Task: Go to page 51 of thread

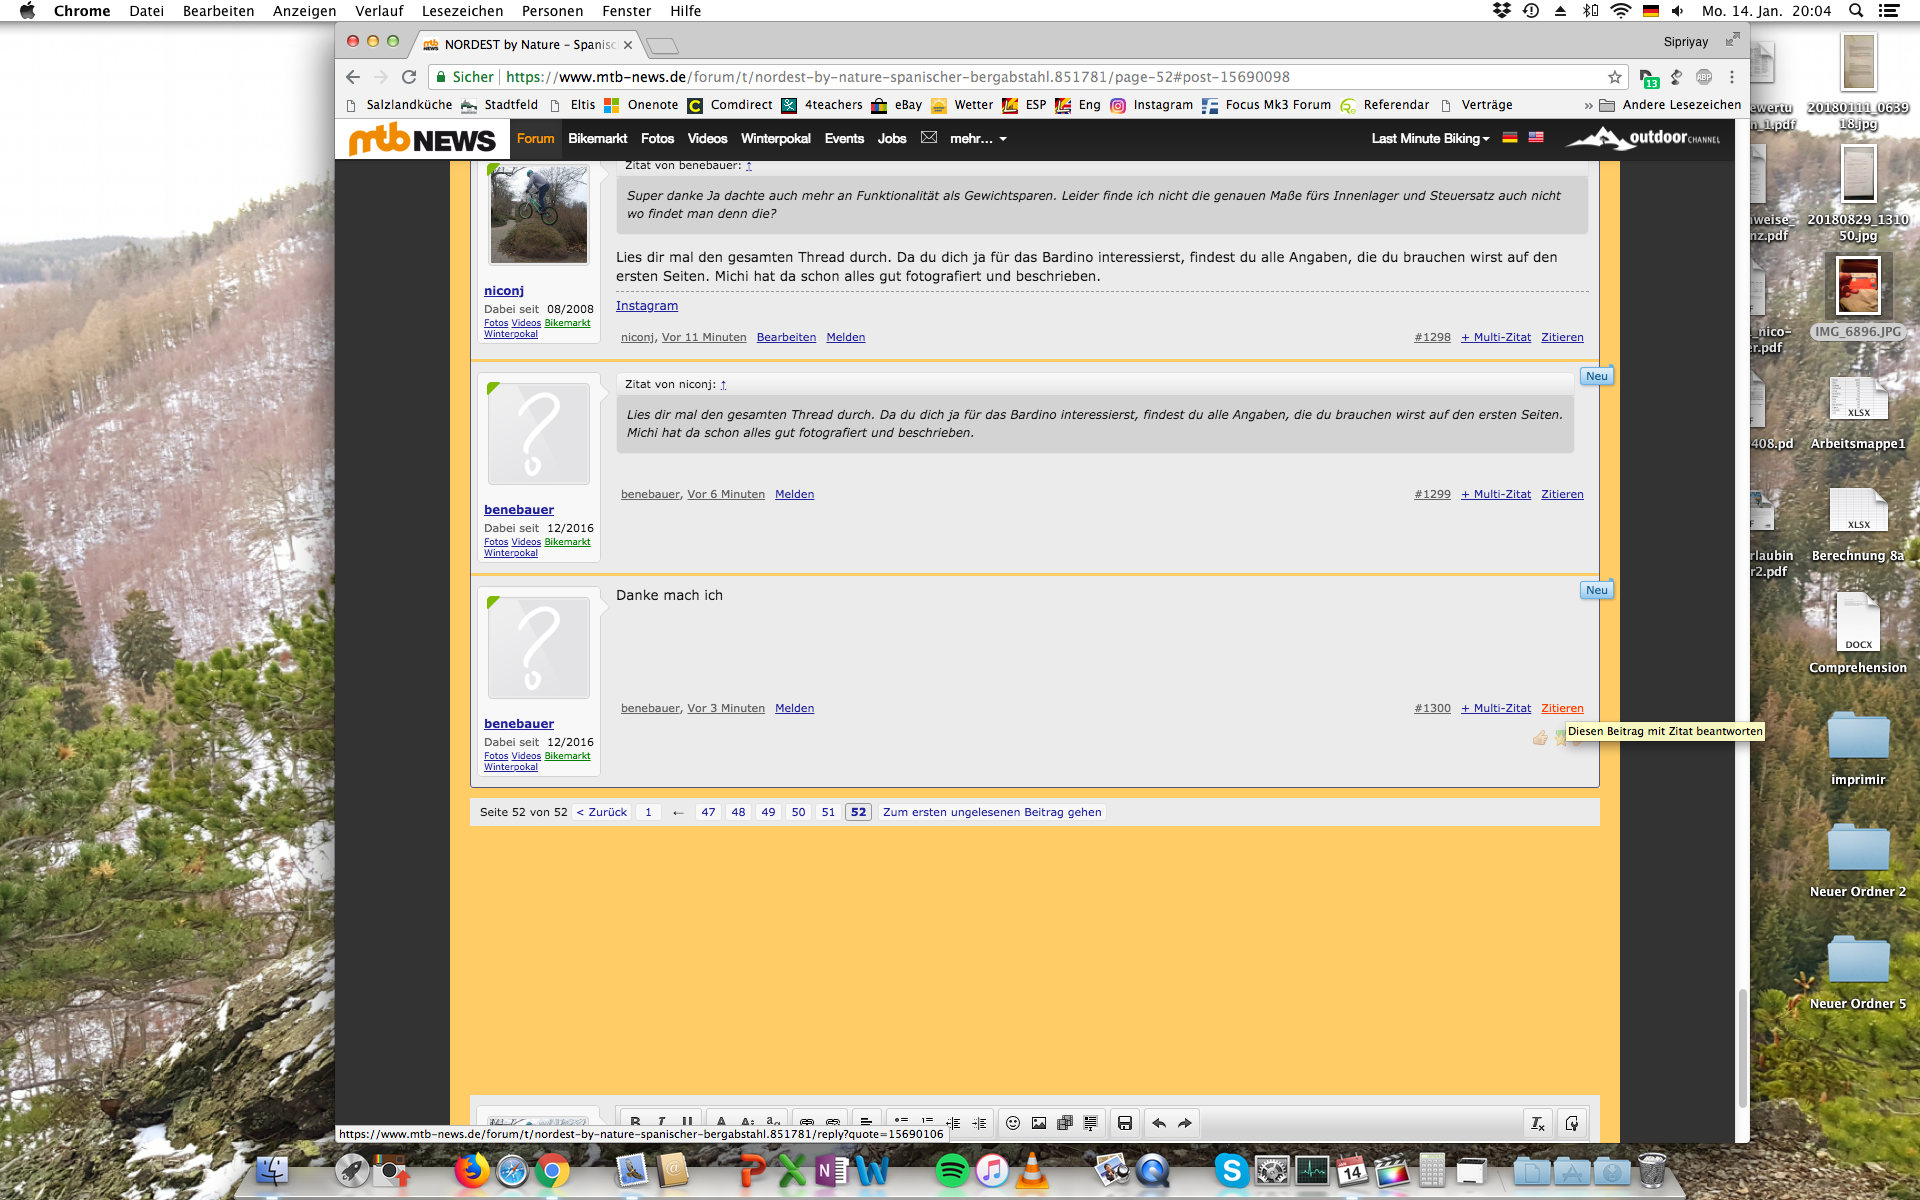Action: point(828,812)
